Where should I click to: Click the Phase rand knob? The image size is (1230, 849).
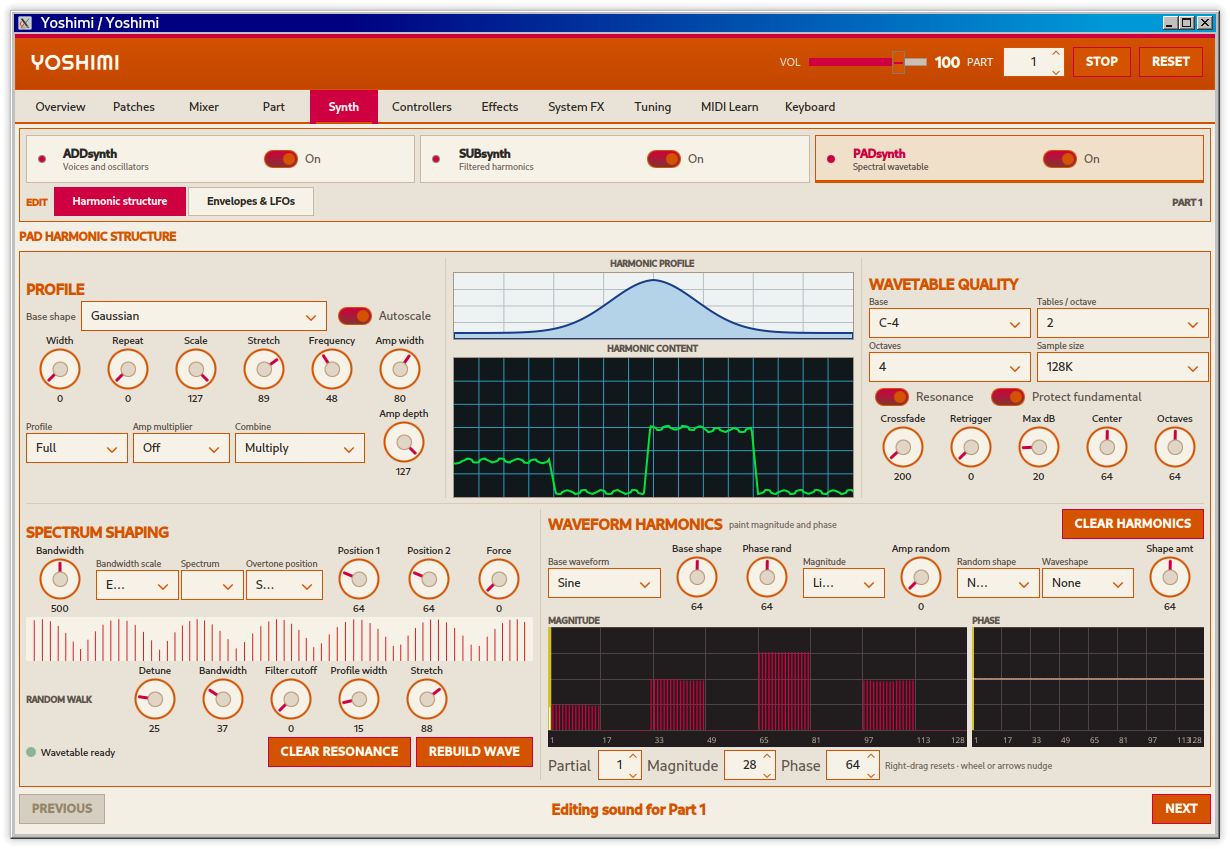(767, 577)
